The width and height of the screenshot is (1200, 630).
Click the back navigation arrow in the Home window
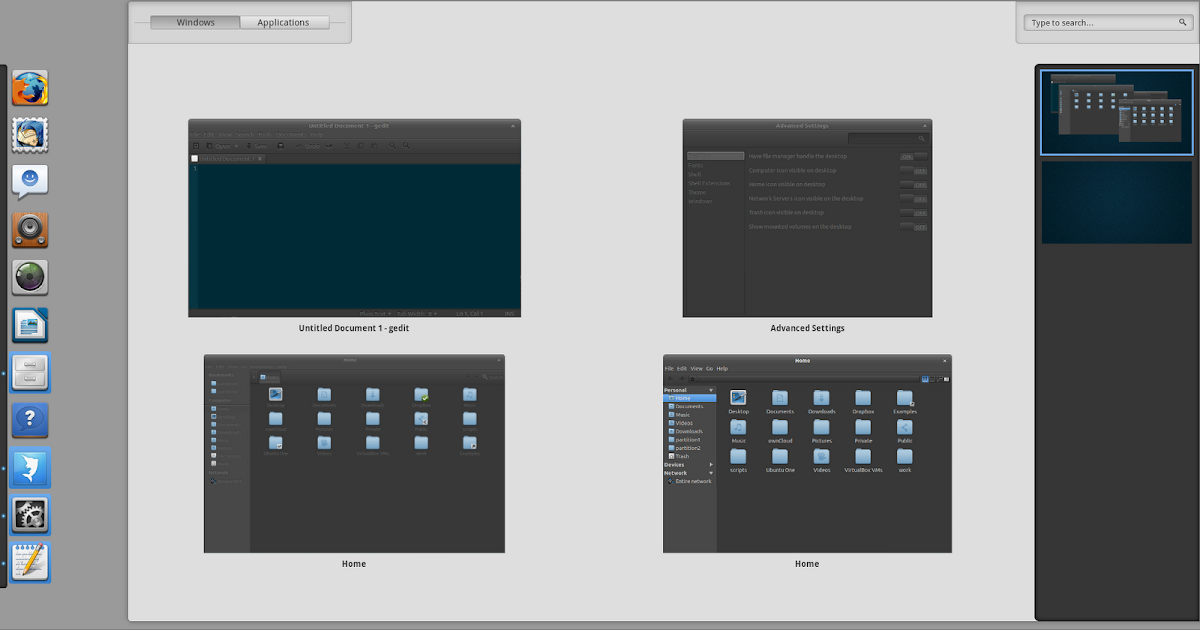pyautogui.click(x=670, y=378)
